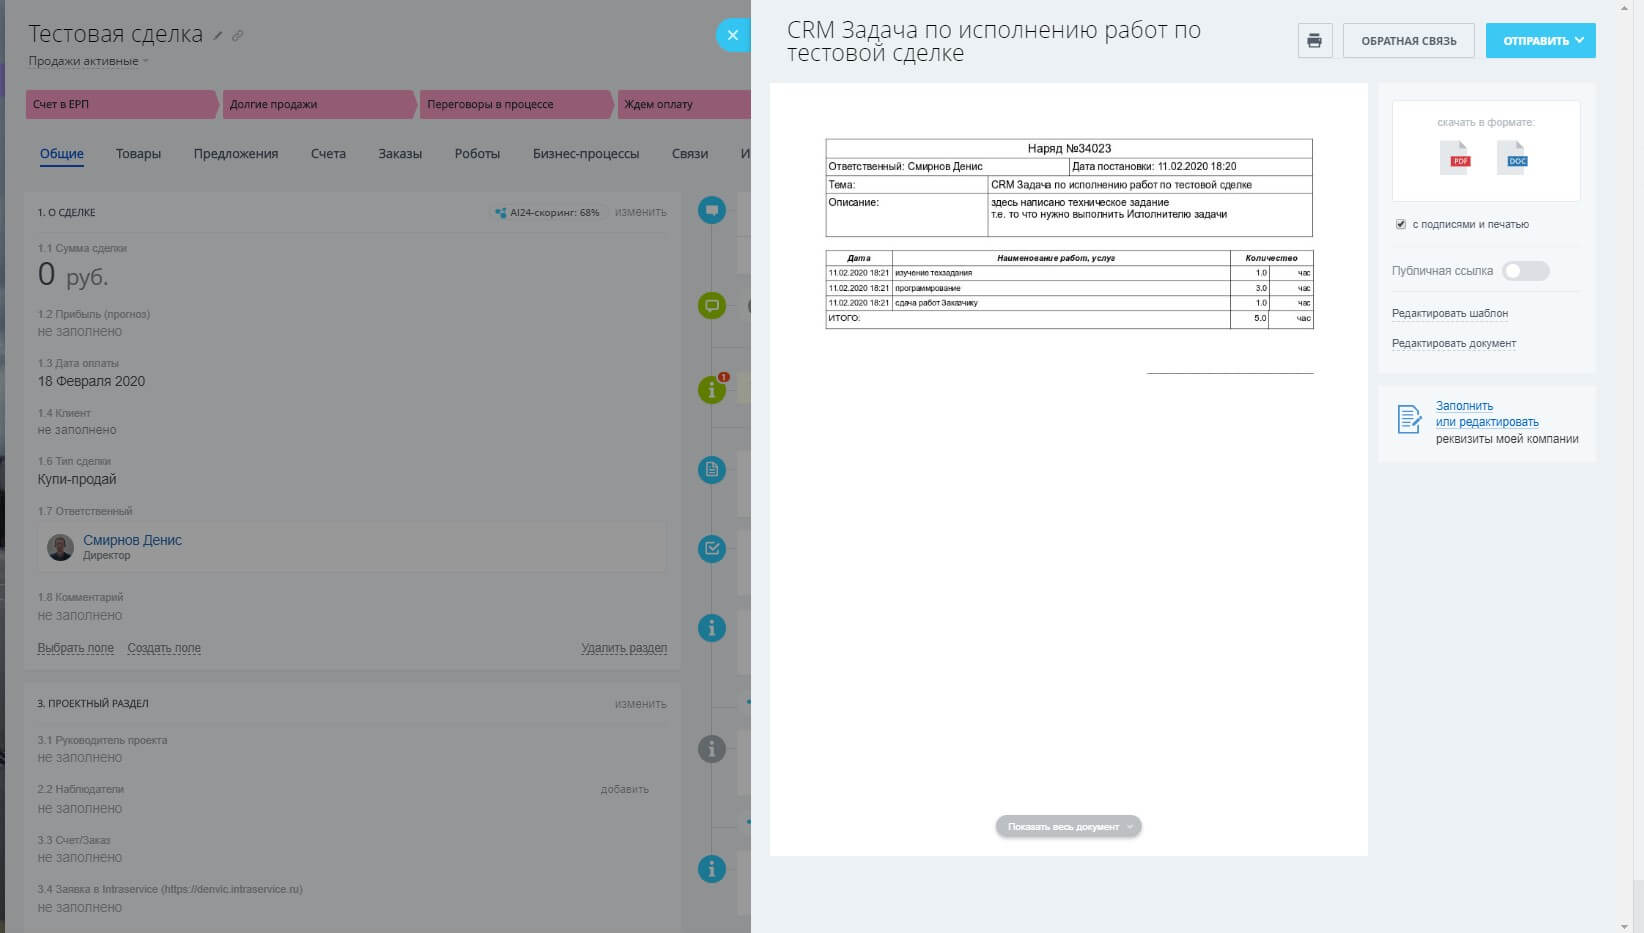Open the 'Бизнес-процессы' tab

click(585, 154)
